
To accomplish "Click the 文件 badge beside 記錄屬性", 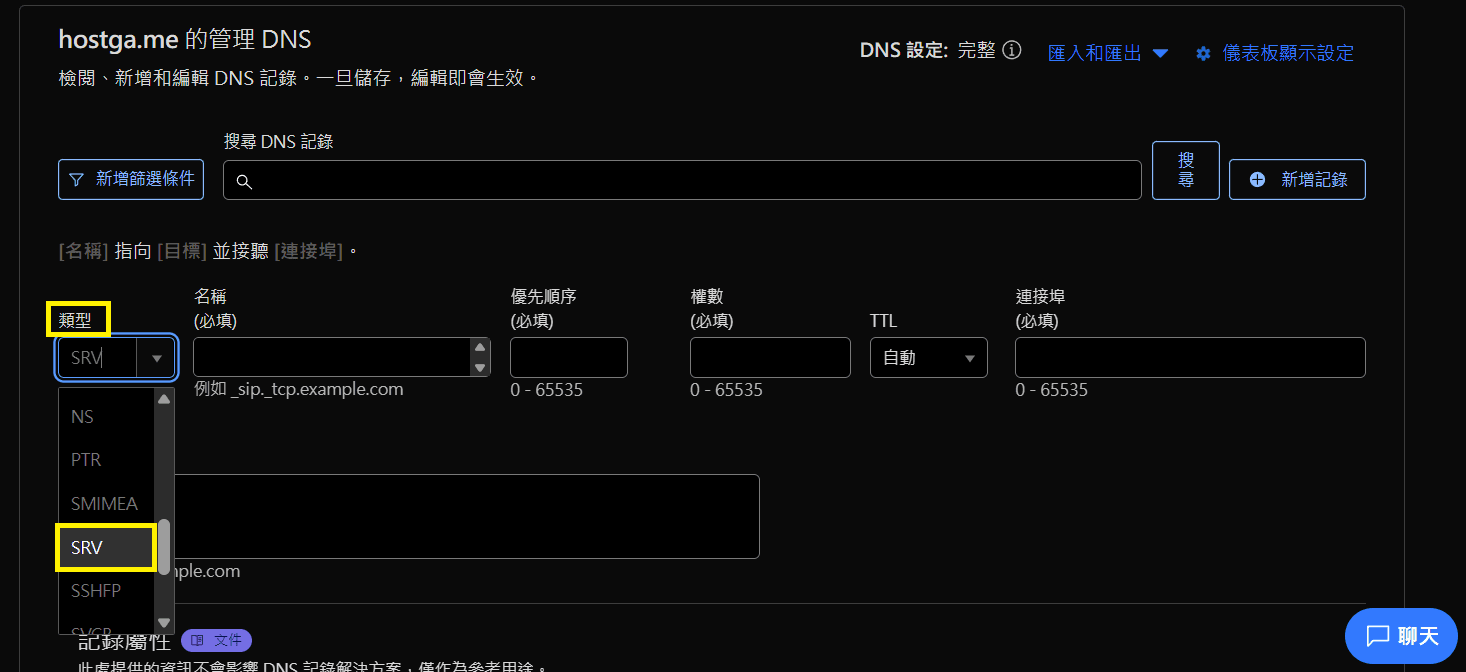I will (216, 640).
